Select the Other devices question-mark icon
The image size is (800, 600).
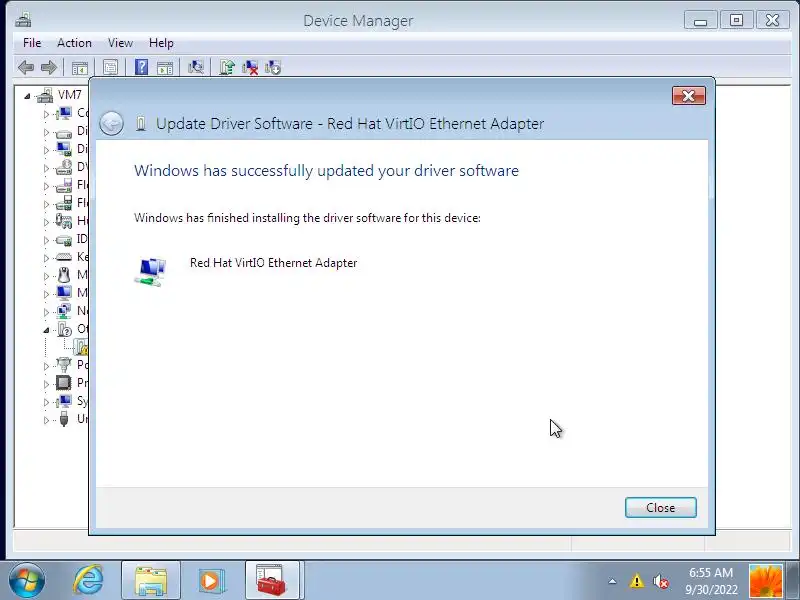click(64, 329)
